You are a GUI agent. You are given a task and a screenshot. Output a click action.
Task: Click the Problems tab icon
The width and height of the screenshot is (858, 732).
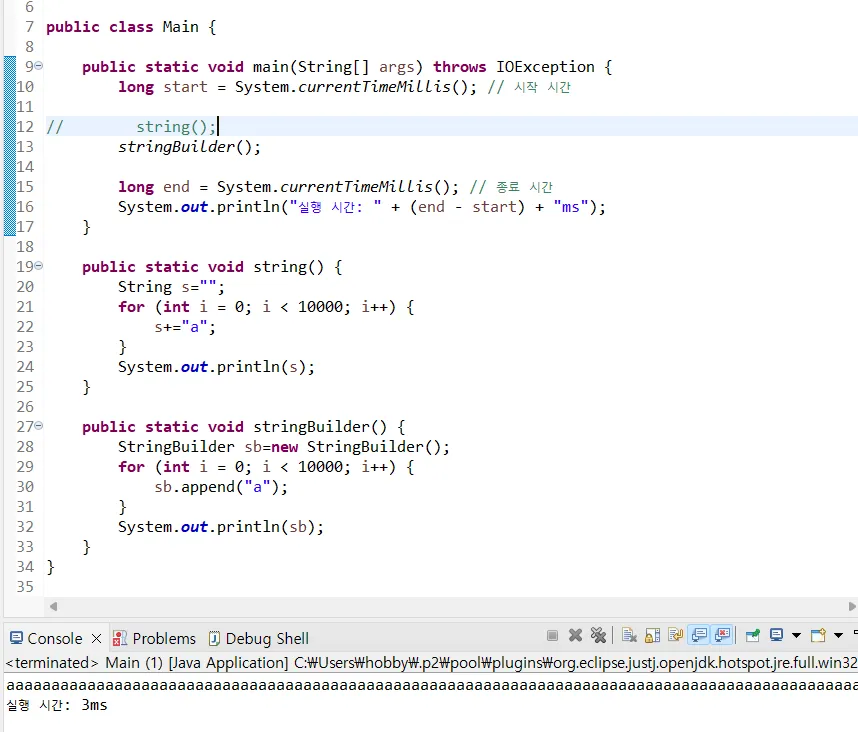(x=120, y=638)
